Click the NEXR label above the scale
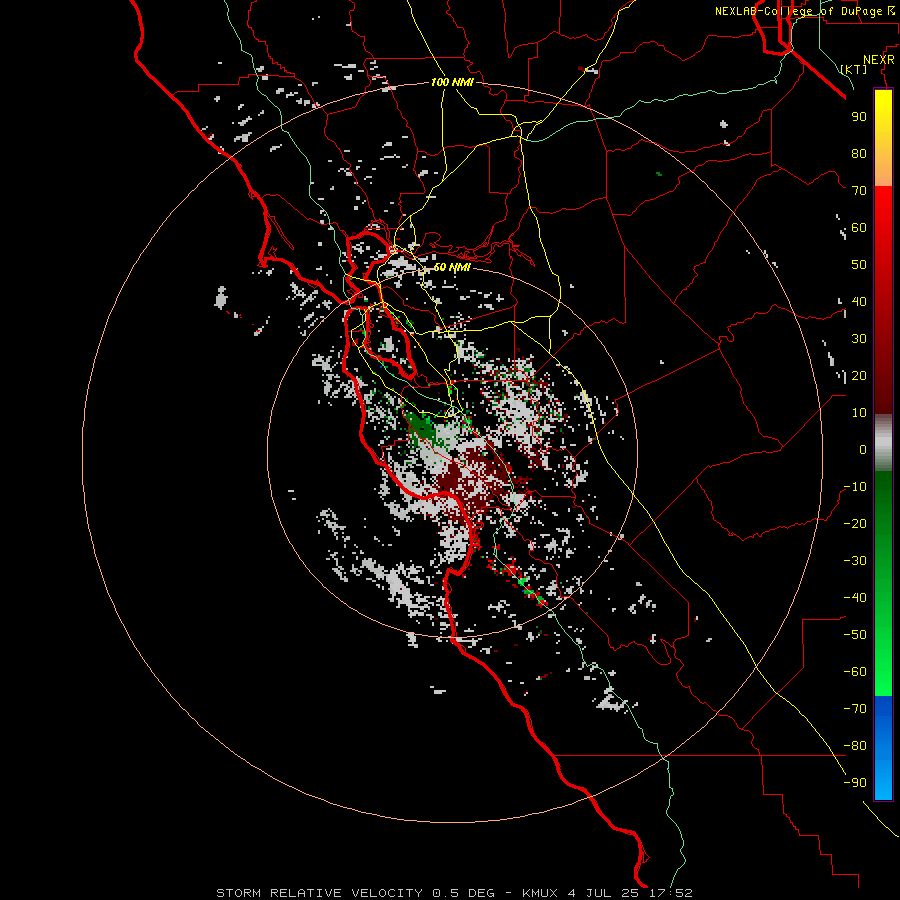The width and height of the screenshot is (900, 900). [x=879, y=60]
